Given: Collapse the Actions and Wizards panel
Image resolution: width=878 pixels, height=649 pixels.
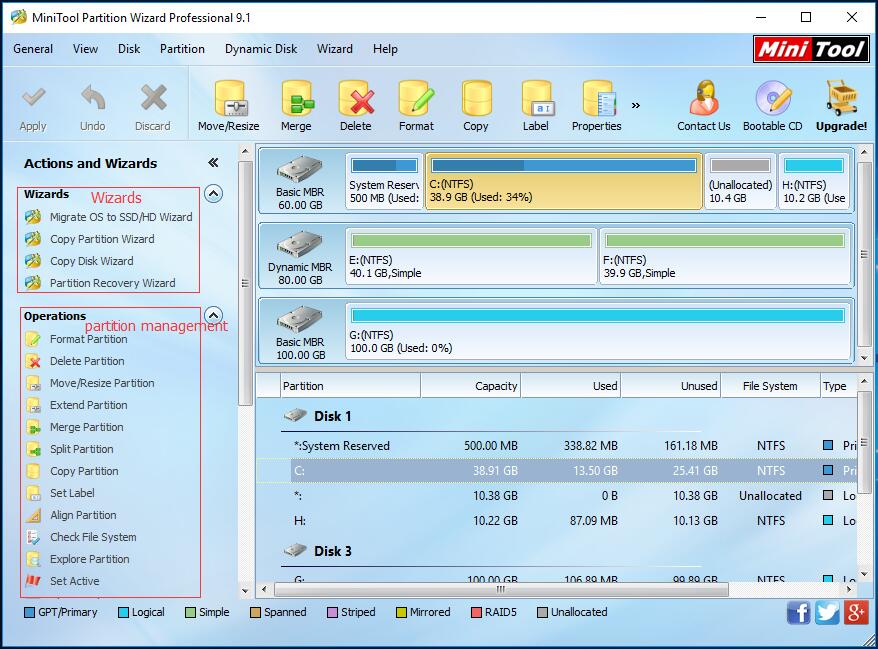Looking at the screenshot, I should 213,163.
